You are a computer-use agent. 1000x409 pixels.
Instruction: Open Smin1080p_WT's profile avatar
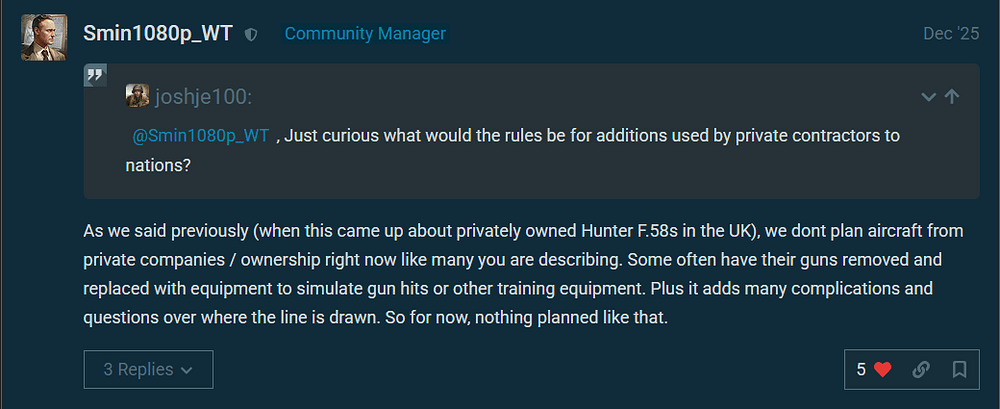point(43,37)
